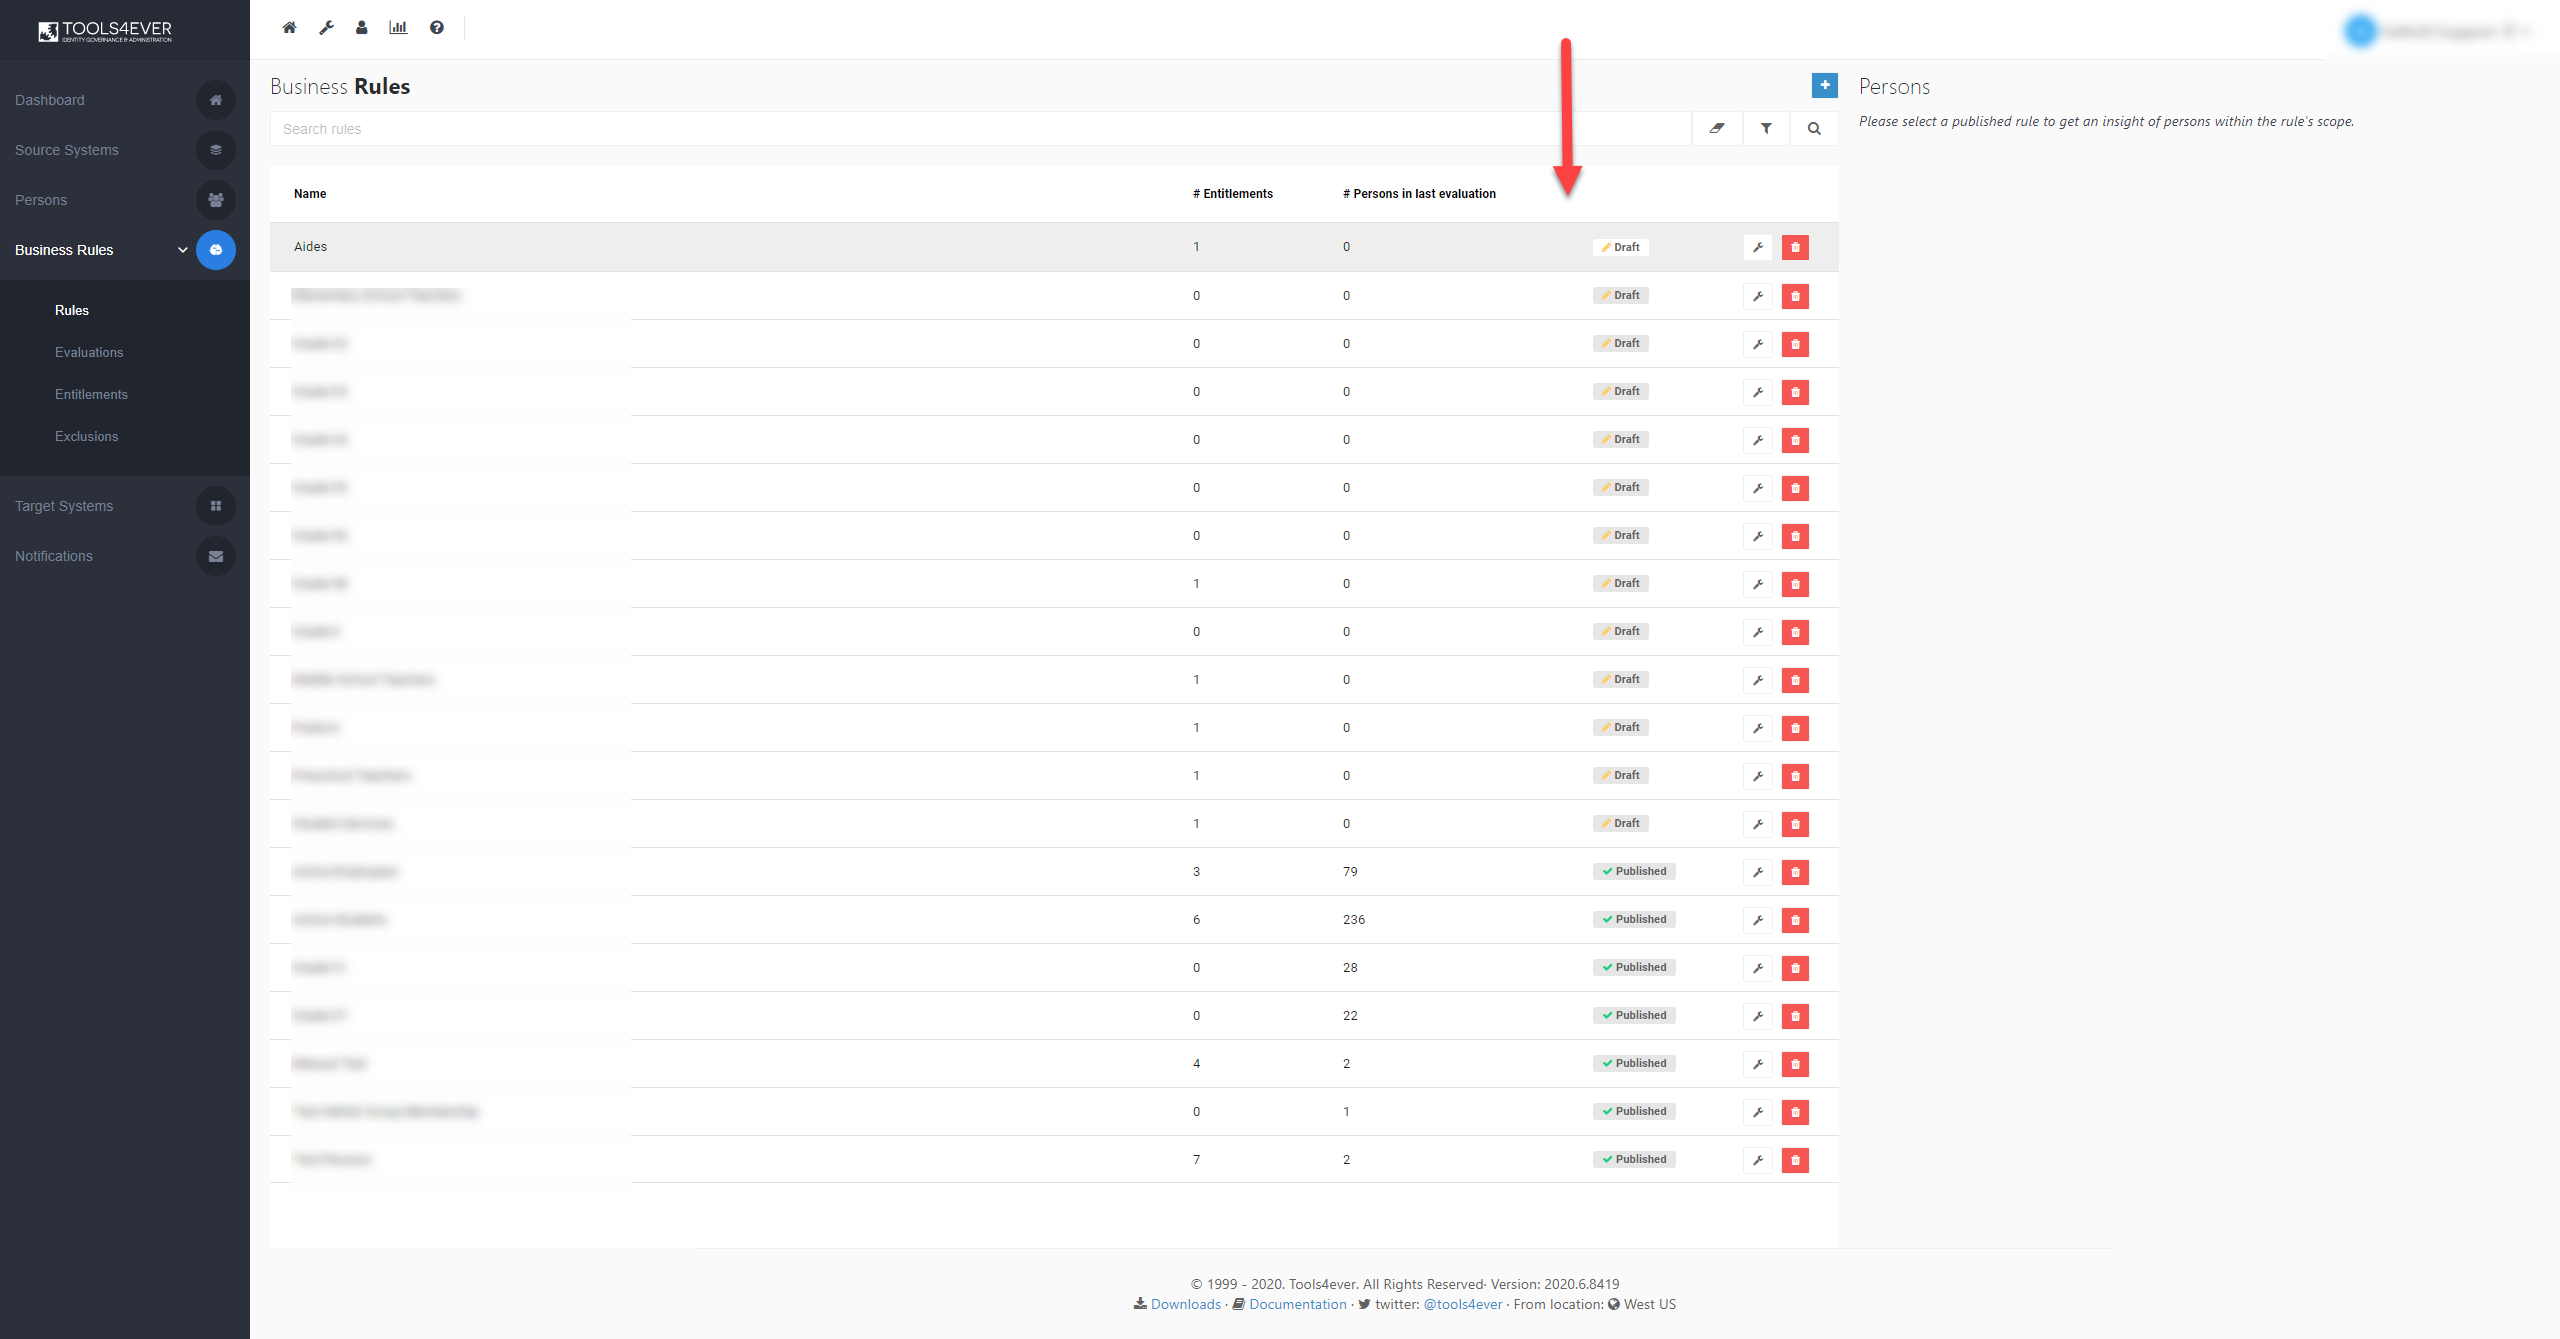Click the blue plus add rule button
2560x1339 pixels.
(1824, 86)
